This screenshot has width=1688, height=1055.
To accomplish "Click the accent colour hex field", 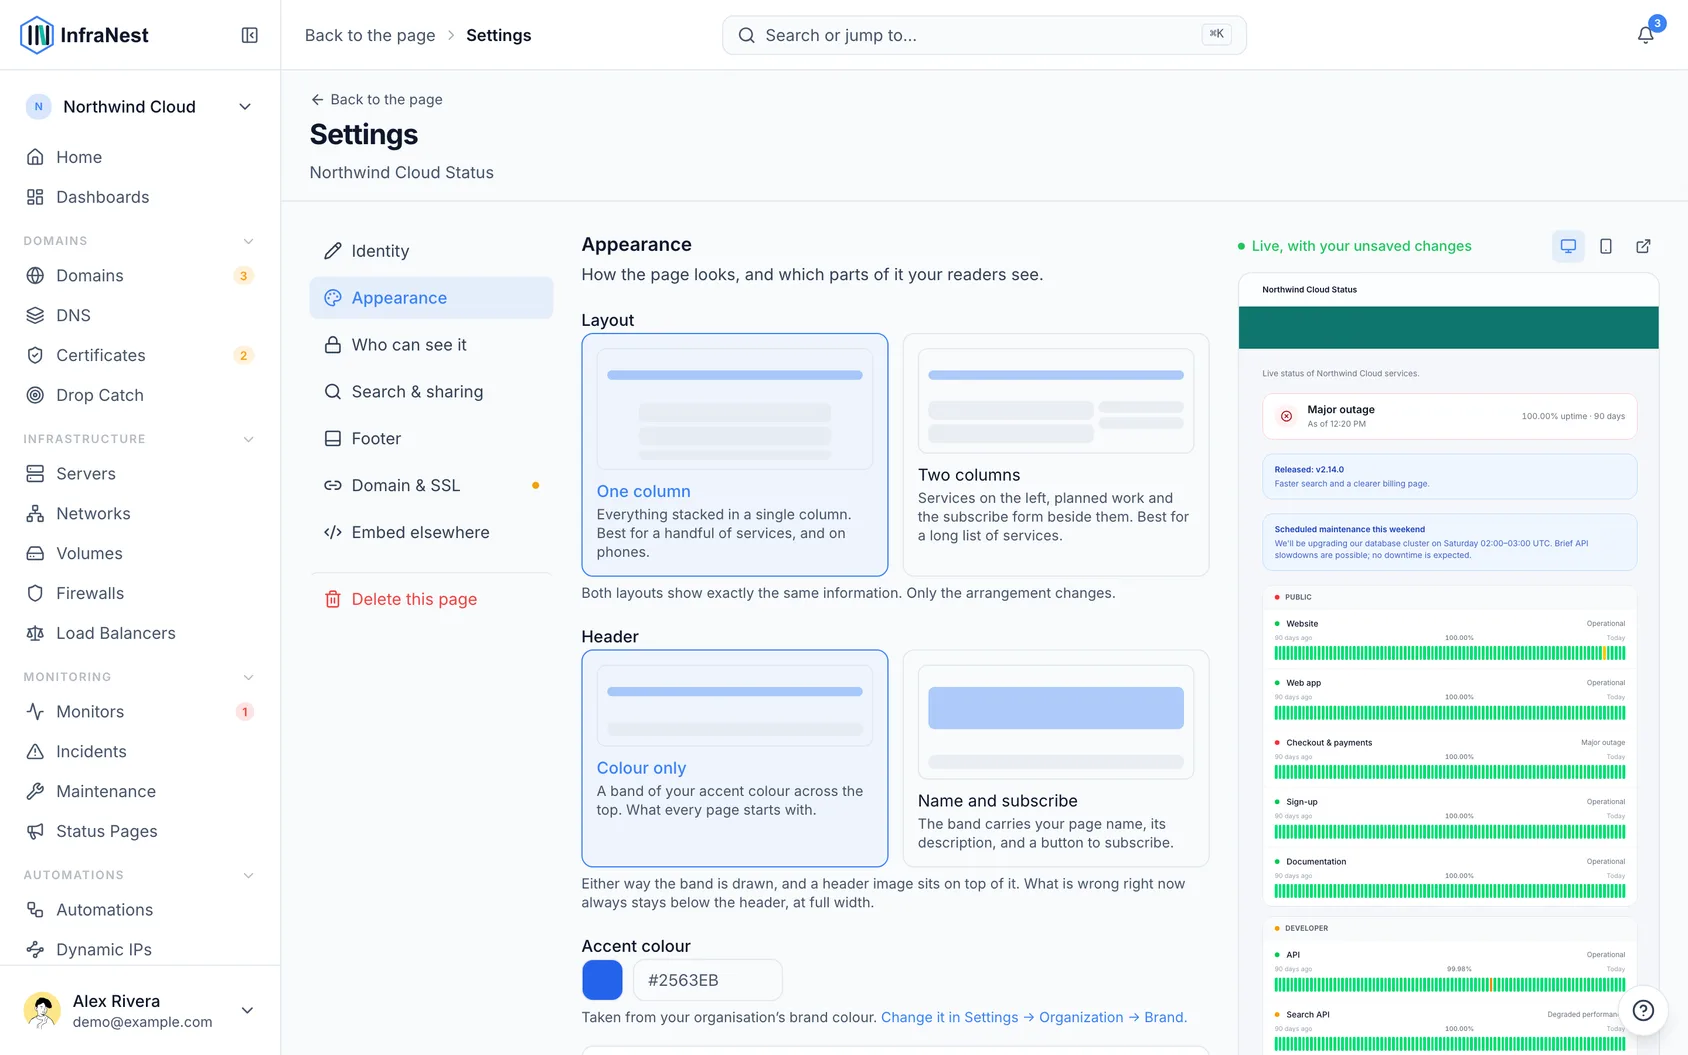I will 708,980.
